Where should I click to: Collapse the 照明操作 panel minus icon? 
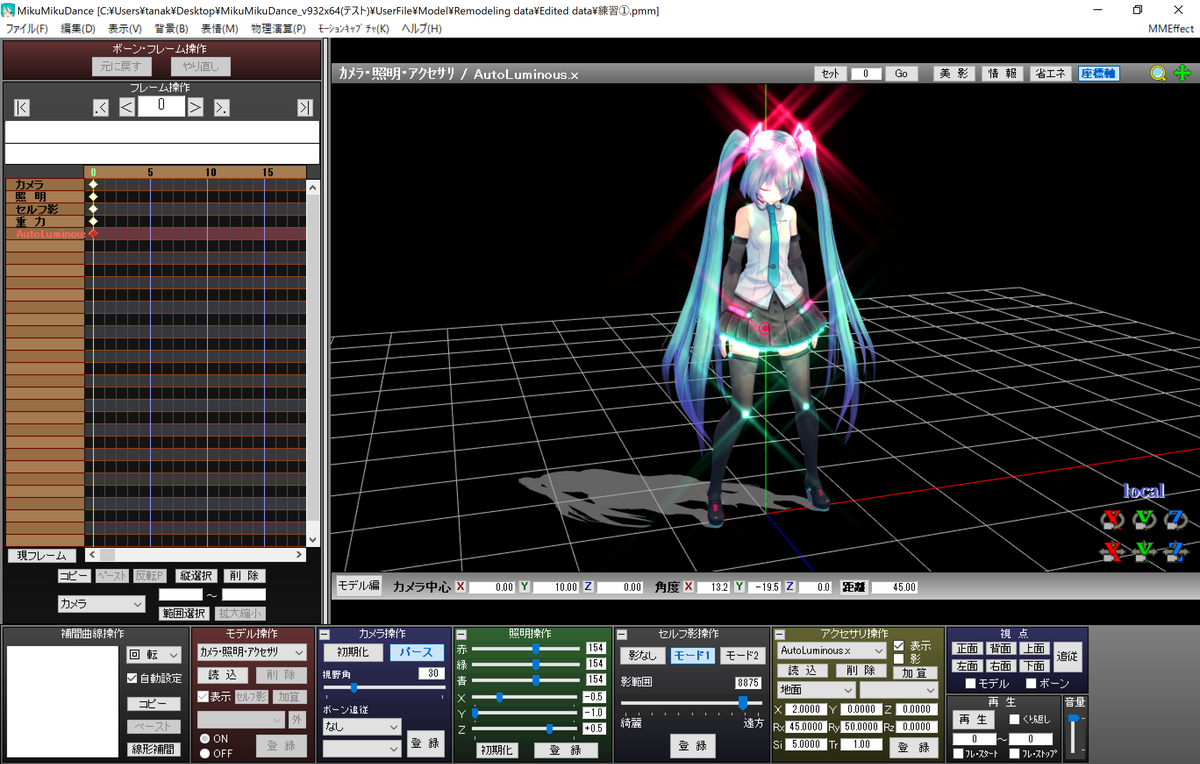pos(460,634)
